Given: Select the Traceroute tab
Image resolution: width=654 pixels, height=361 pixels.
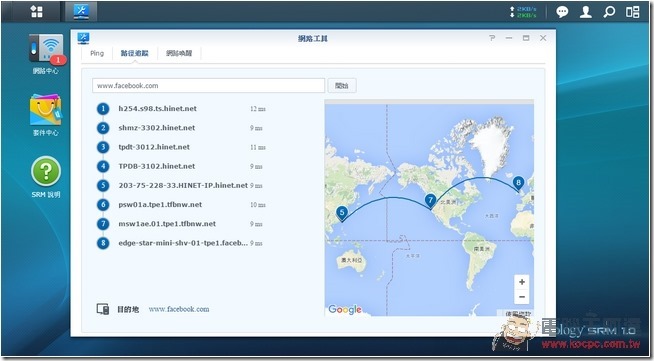Looking at the screenshot, I should click(x=134, y=53).
